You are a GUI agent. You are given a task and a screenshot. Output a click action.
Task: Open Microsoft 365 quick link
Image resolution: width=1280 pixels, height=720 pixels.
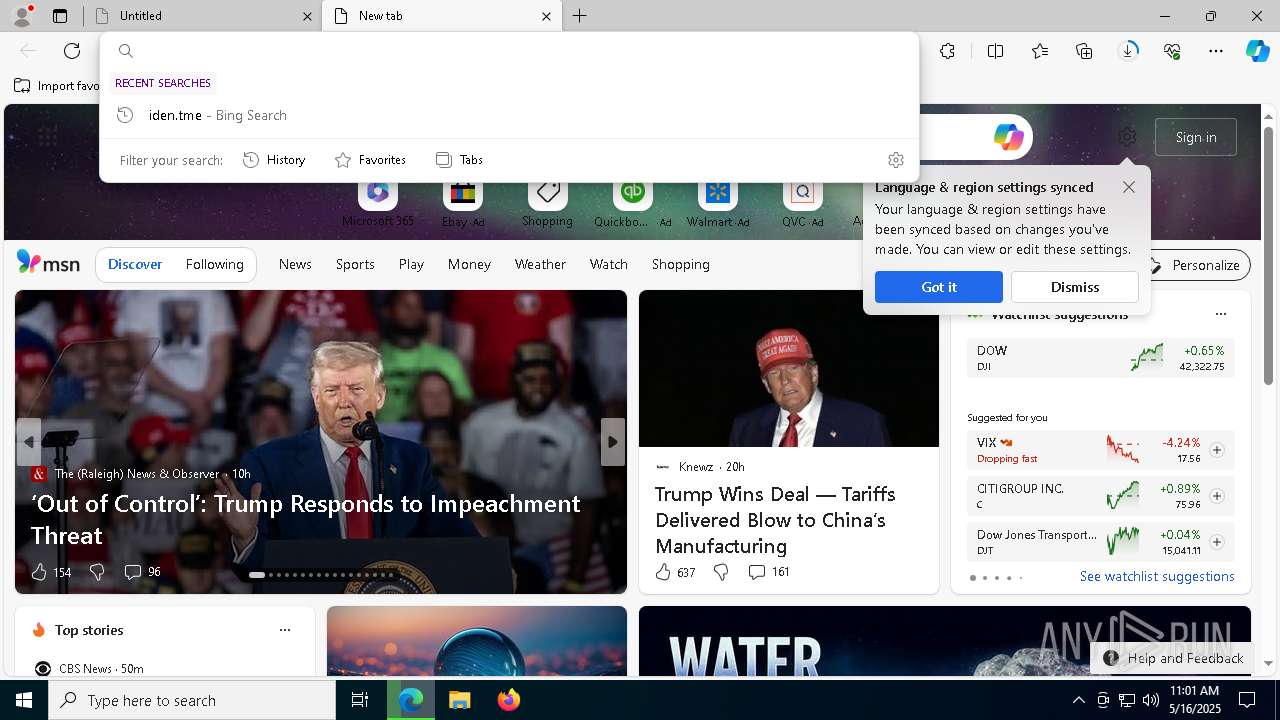[377, 205]
